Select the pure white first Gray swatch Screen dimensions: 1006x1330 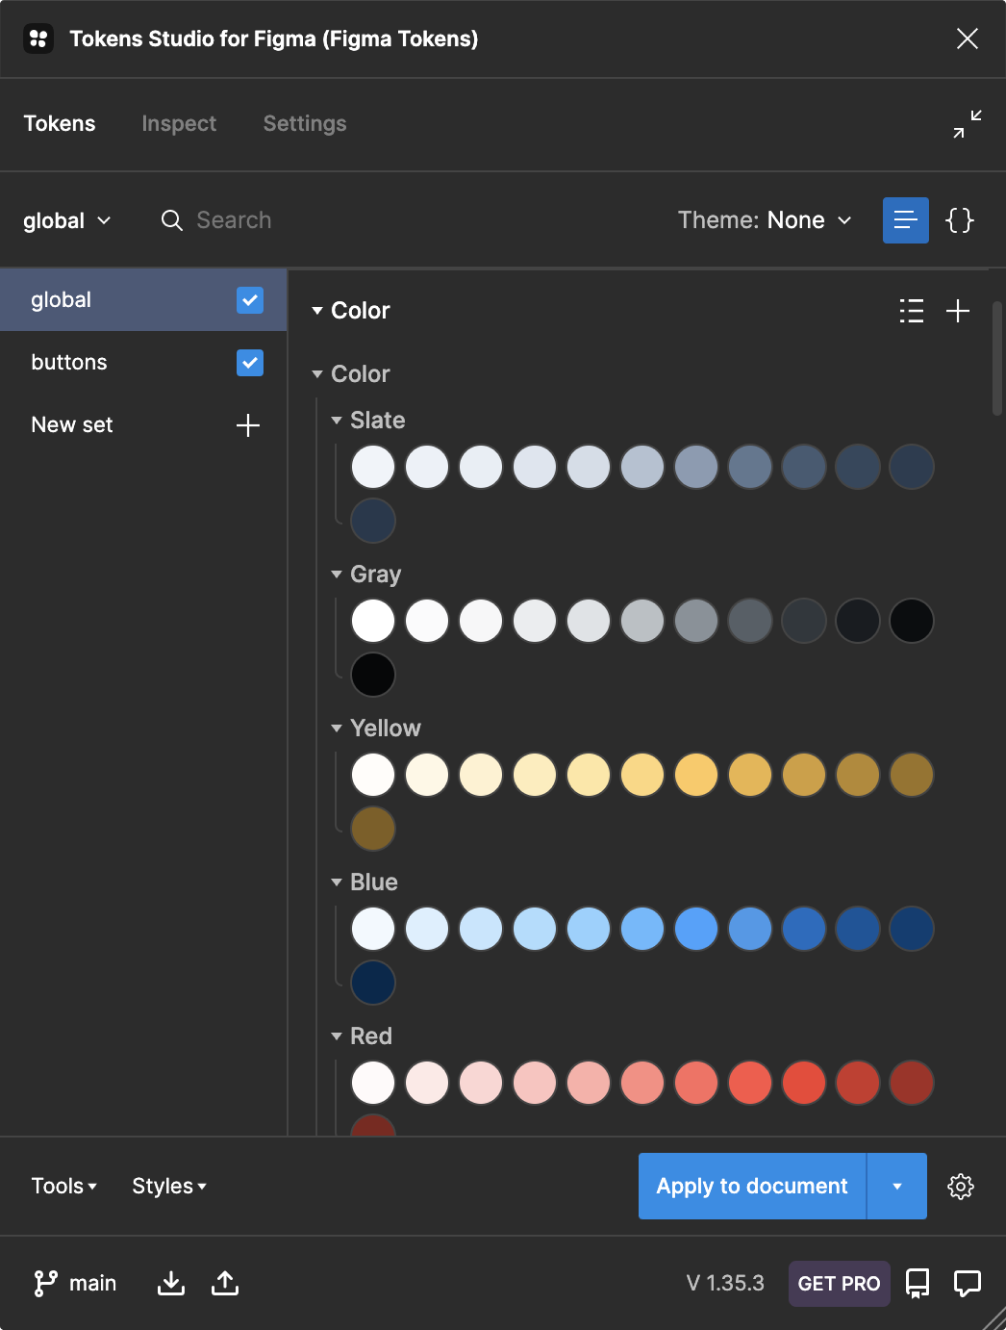[x=373, y=621]
